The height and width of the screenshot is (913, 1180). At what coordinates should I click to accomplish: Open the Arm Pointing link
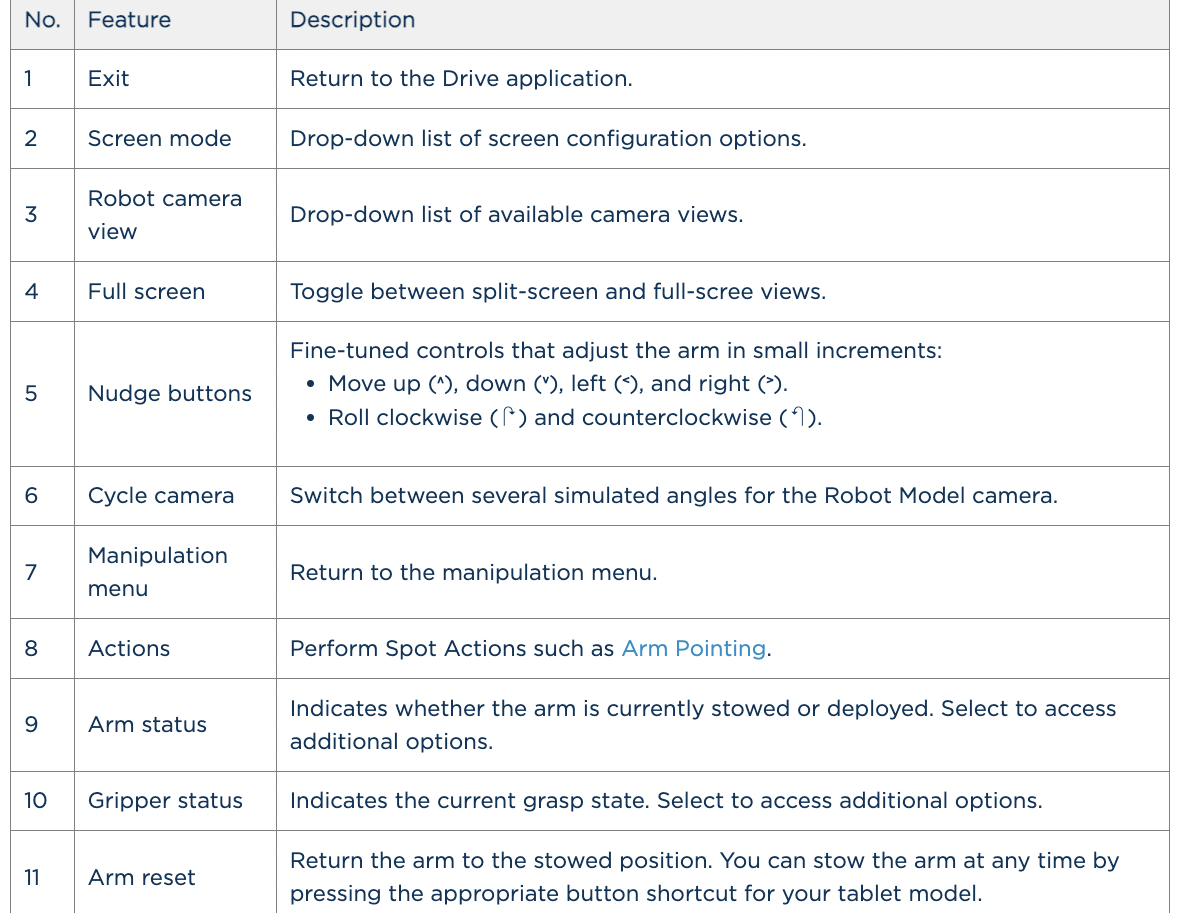pos(693,648)
